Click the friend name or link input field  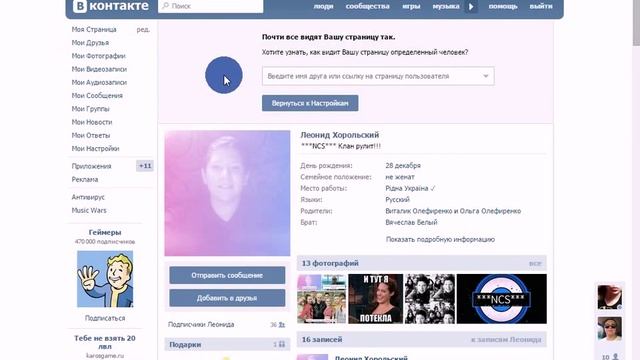pyautogui.click(x=378, y=76)
